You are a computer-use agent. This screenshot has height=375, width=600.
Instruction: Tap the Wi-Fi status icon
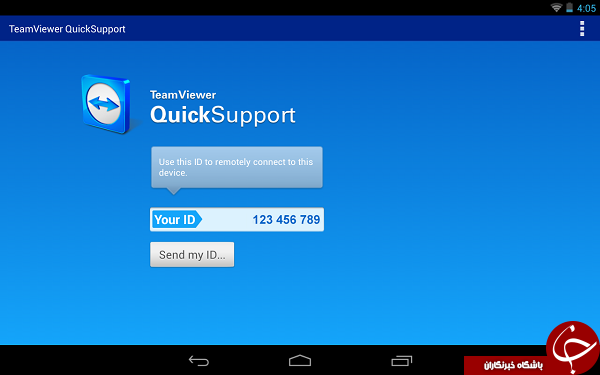(x=556, y=8)
